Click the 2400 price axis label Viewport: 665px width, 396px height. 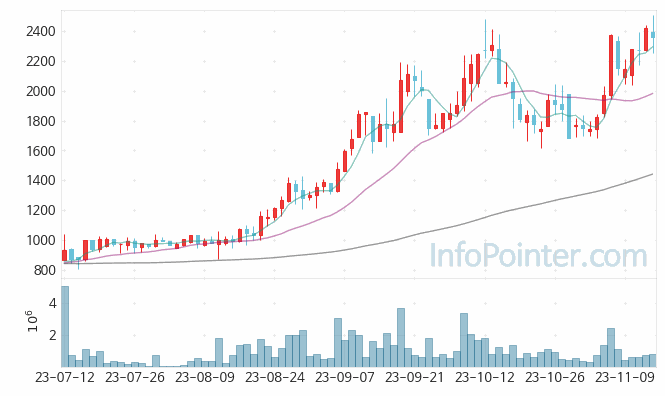click(41, 31)
